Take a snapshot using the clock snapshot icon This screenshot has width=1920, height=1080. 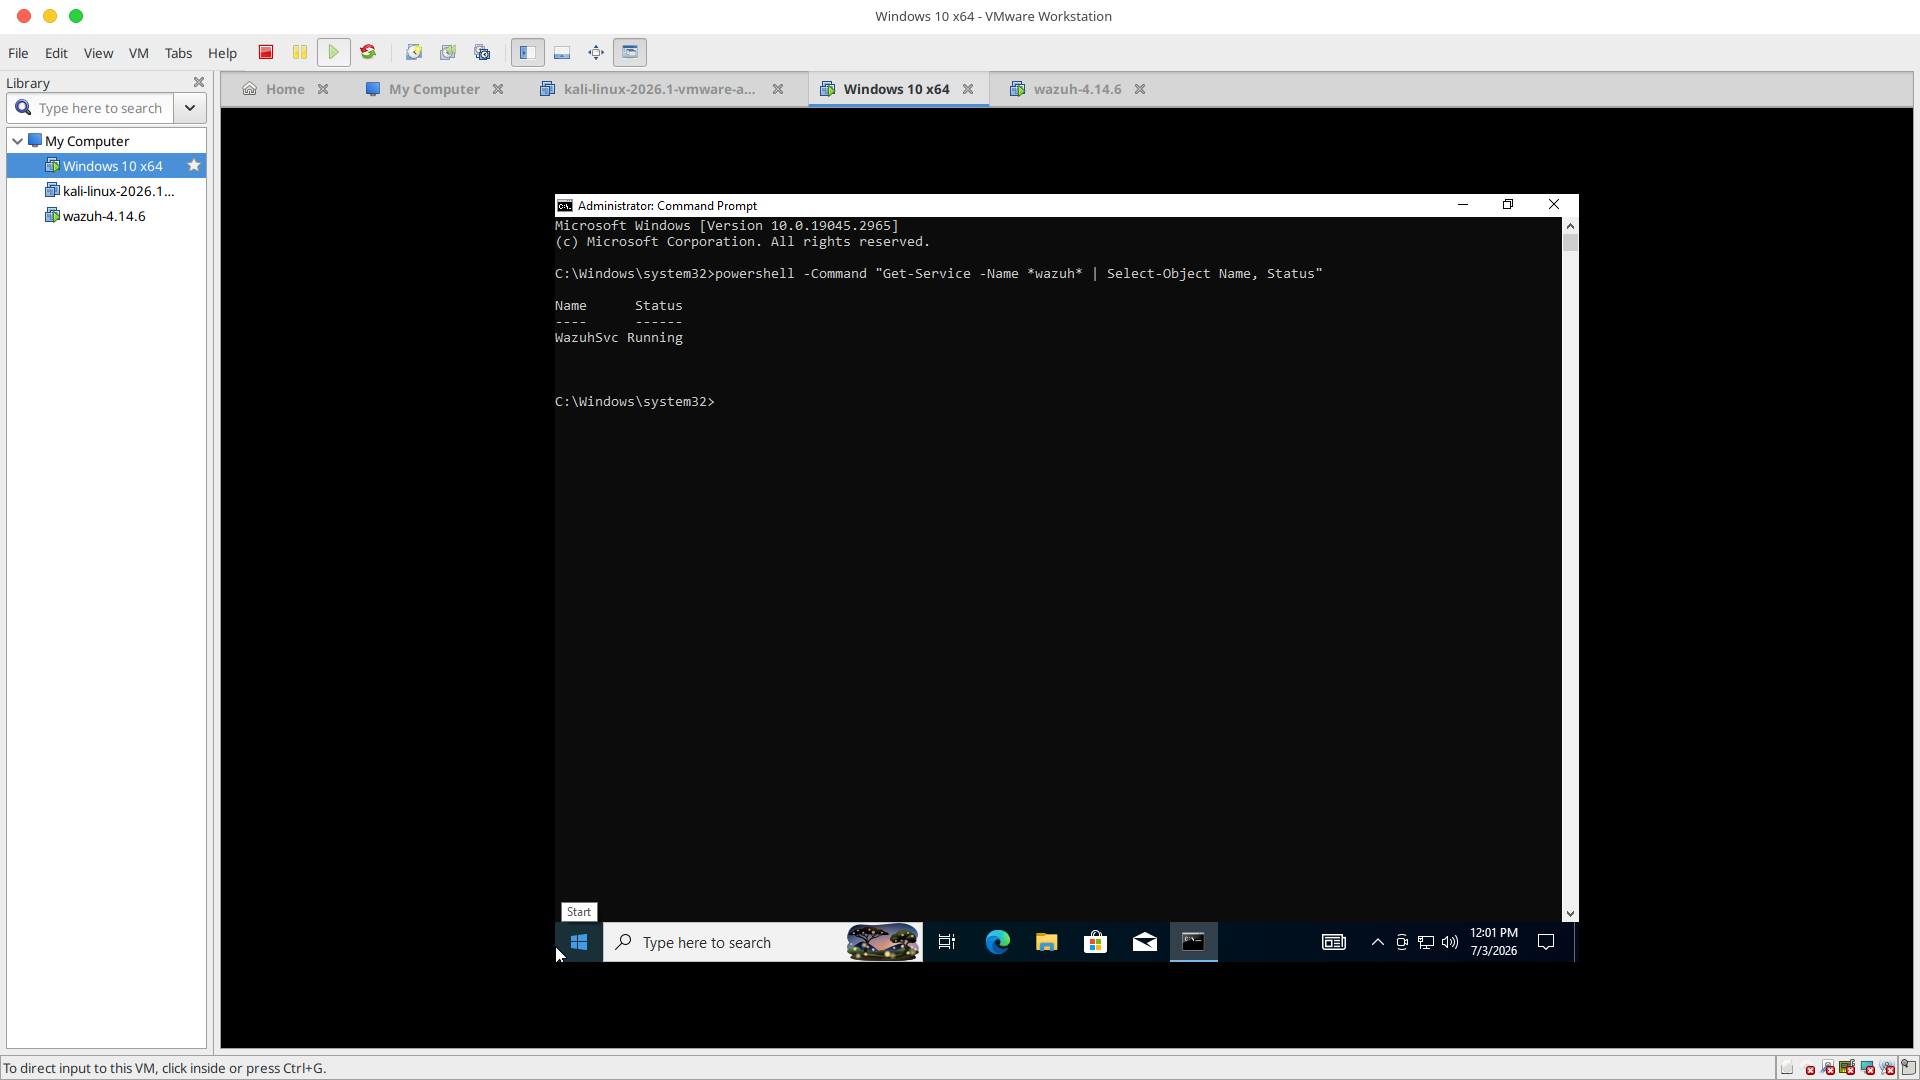pos(414,52)
